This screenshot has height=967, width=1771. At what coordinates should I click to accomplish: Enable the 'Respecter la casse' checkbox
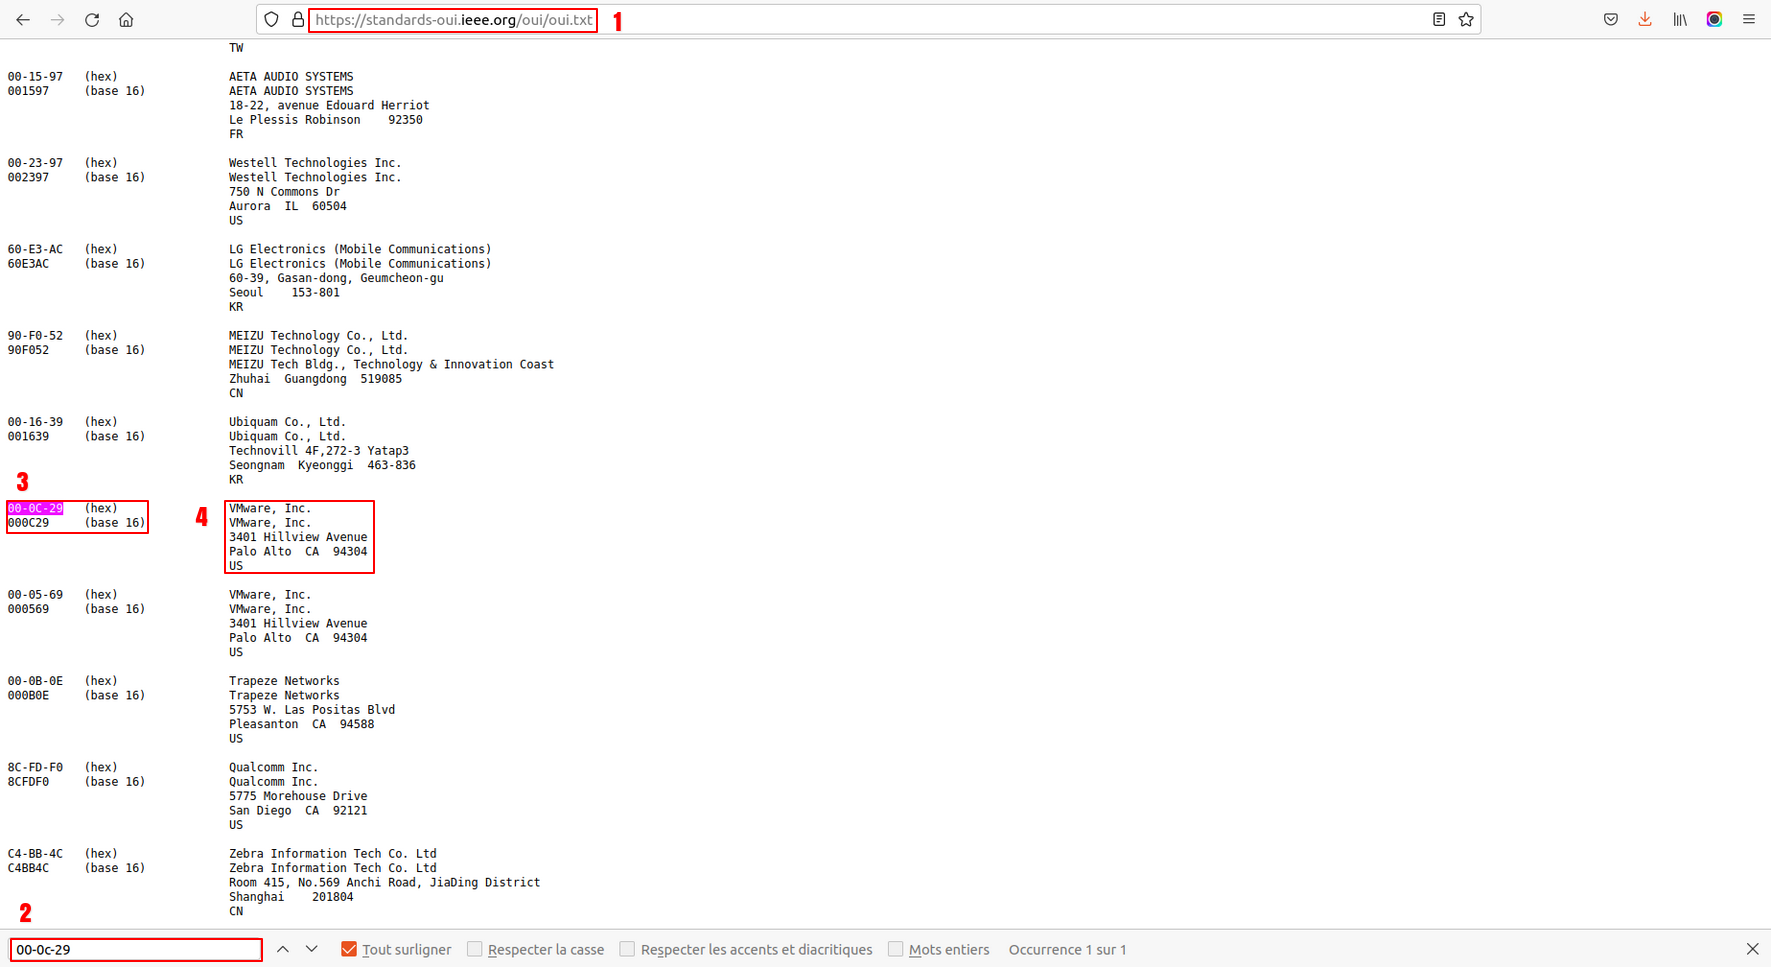coord(475,949)
